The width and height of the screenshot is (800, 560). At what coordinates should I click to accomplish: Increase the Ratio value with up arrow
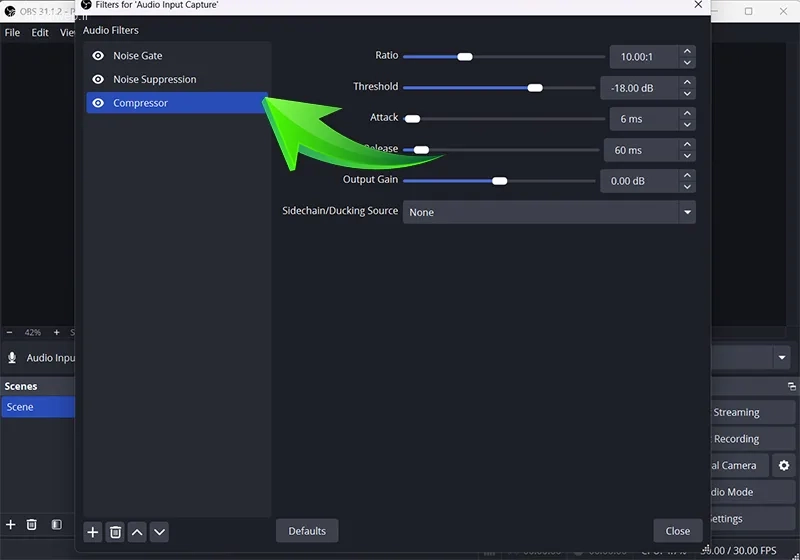pyautogui.click(x=687, y=51)
